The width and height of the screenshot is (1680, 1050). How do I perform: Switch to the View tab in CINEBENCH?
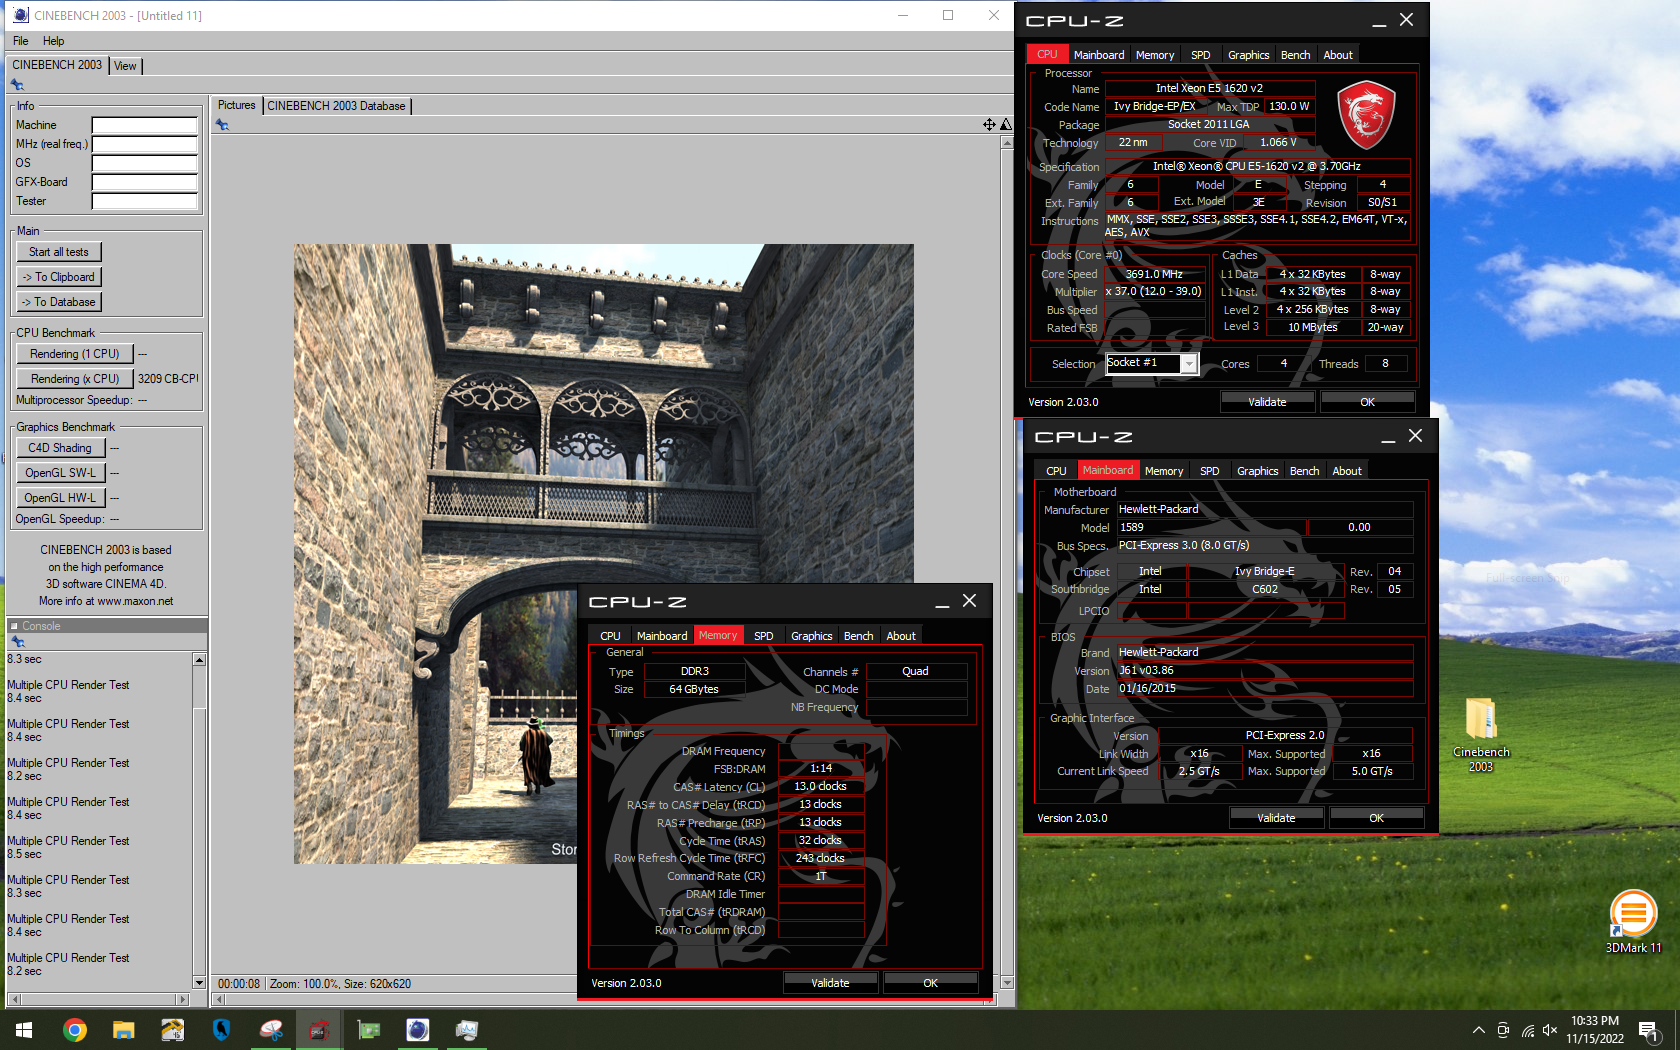(125, 66)
